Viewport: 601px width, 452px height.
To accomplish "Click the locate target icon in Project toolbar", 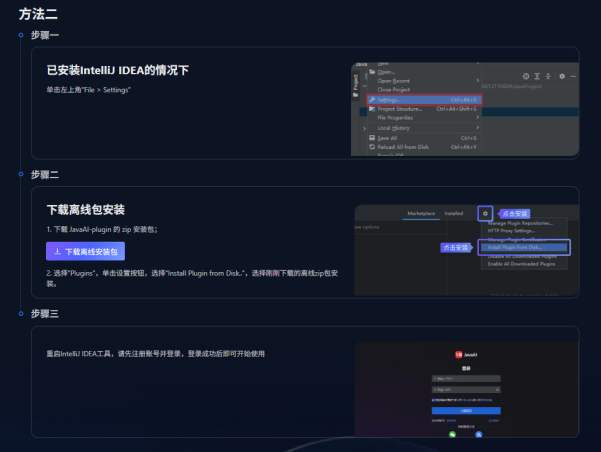I will coord(526,76).
